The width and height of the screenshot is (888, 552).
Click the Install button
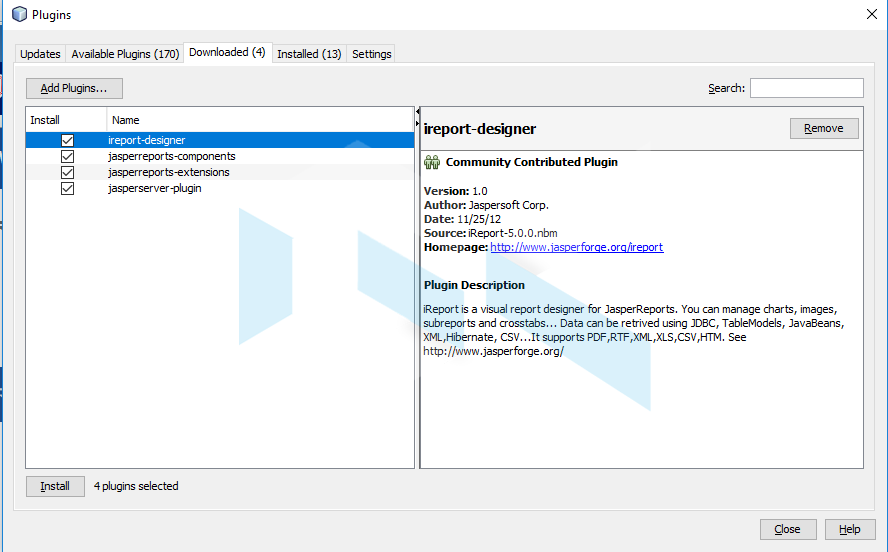tap(55, 486)
